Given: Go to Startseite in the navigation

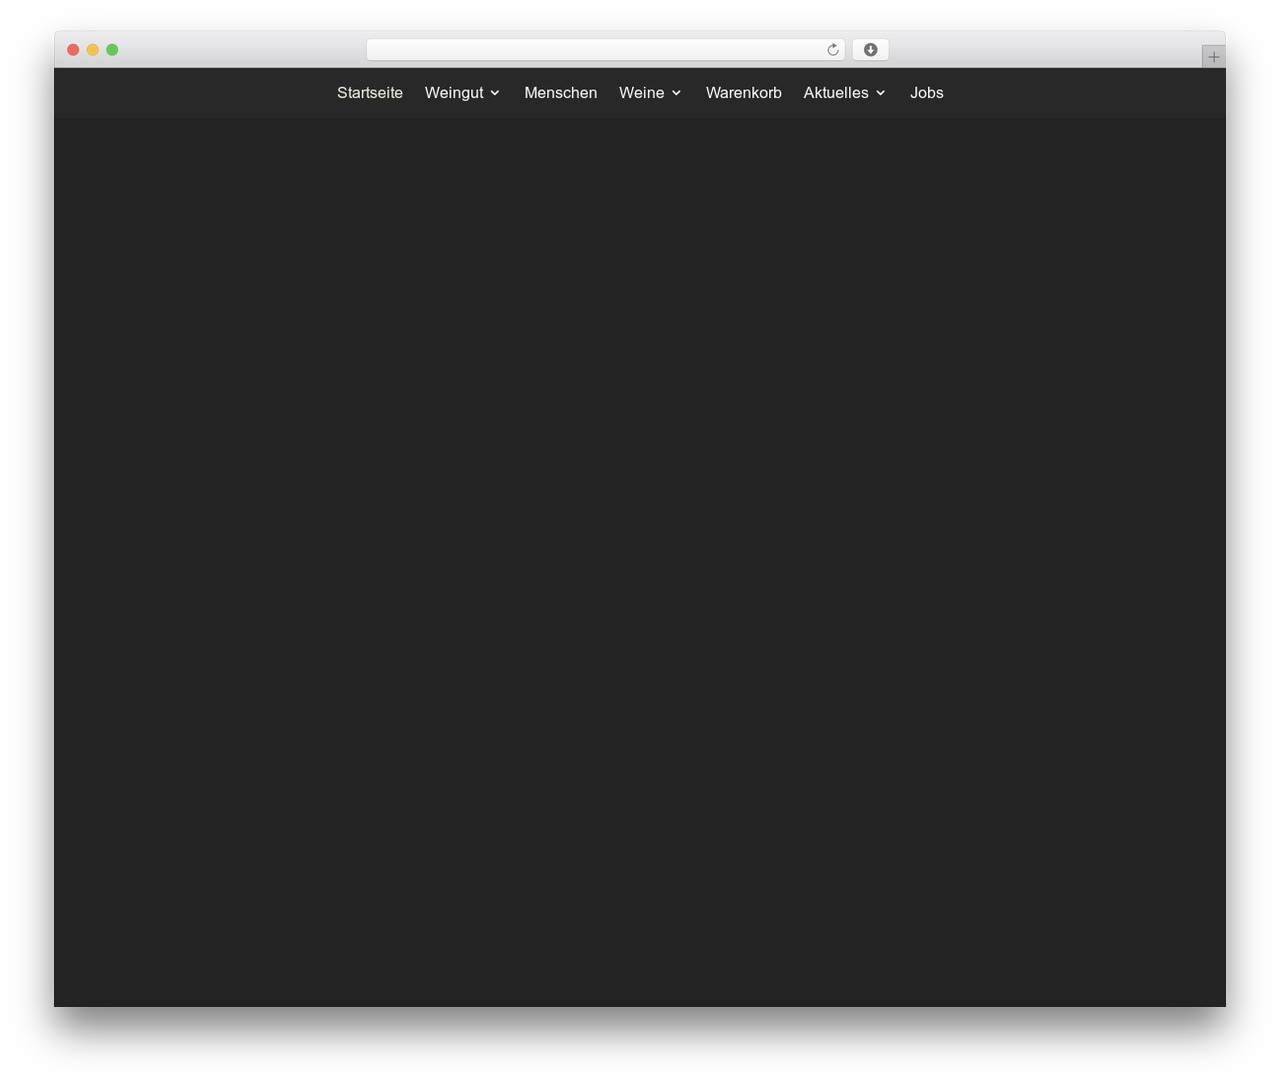Looking at the screenshot, I should [x=370, y=93].
